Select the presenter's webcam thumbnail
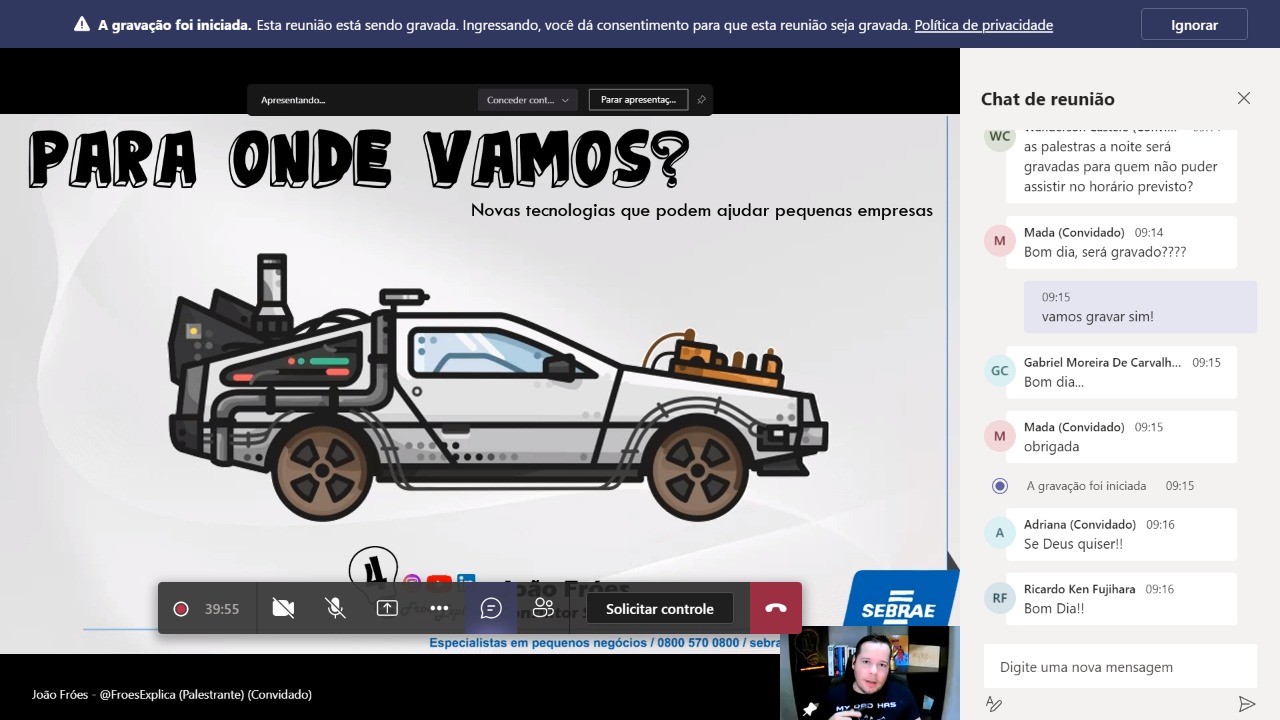The image size is (1280, 720). (869, 673)
